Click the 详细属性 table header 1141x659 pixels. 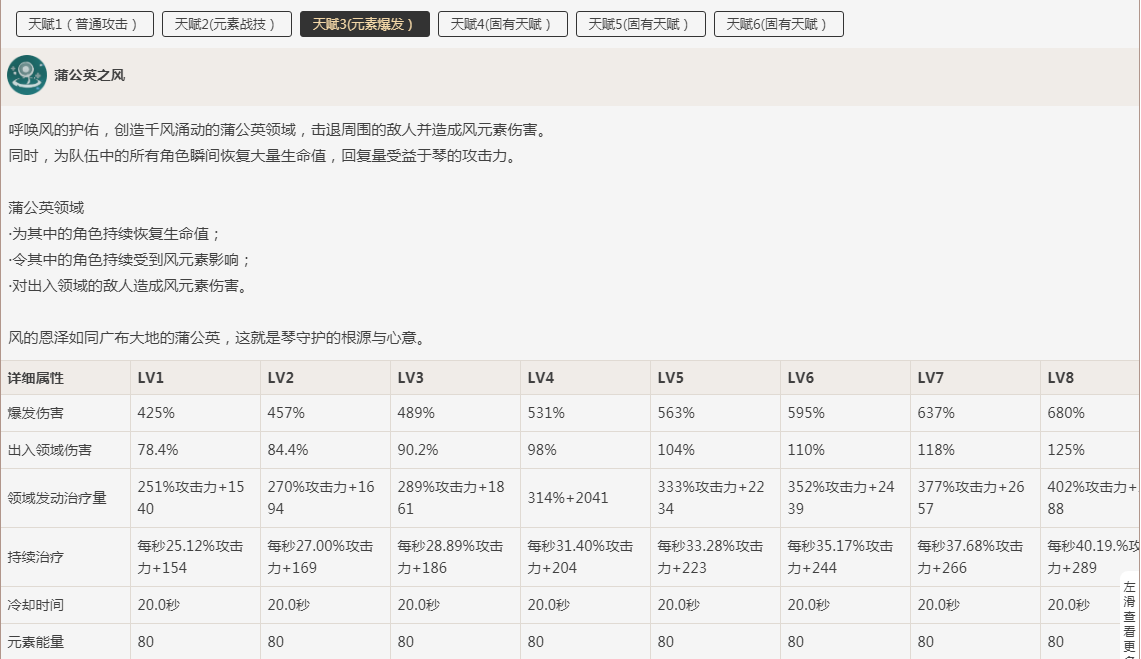pyautogui.click(x=36, y=378)
